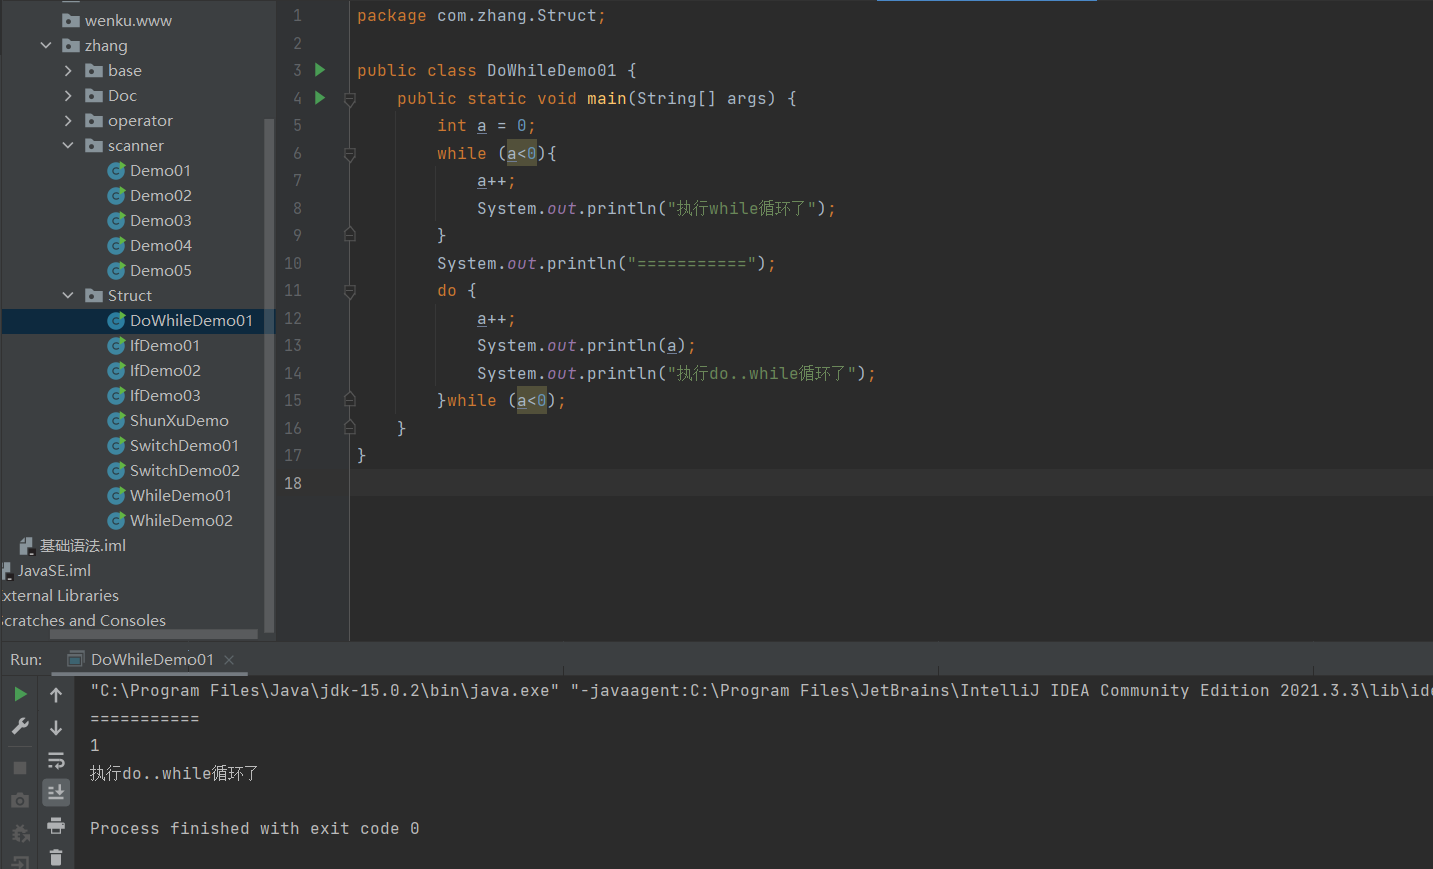Viewport: 1433px width, 869px height.
Task: Run main method from gutter arrow on line 4
Action: [320, 98]
